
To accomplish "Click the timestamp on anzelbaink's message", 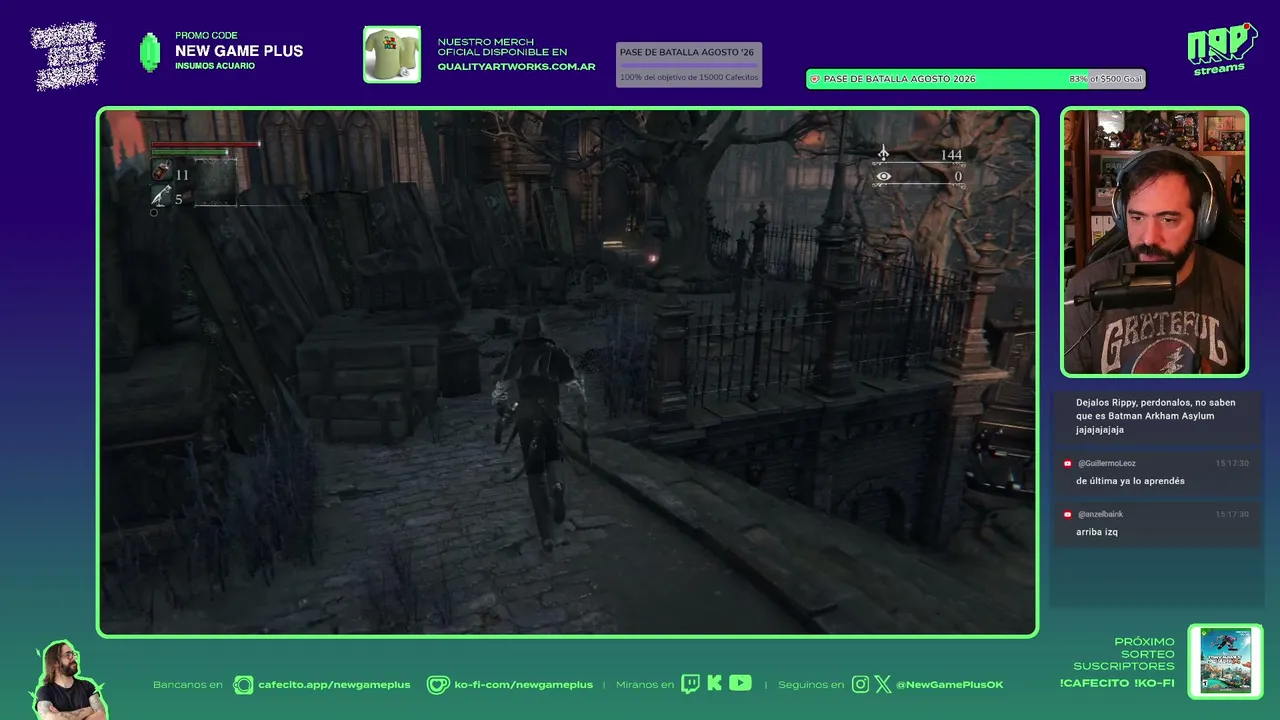I will (x=1232, y=514).
